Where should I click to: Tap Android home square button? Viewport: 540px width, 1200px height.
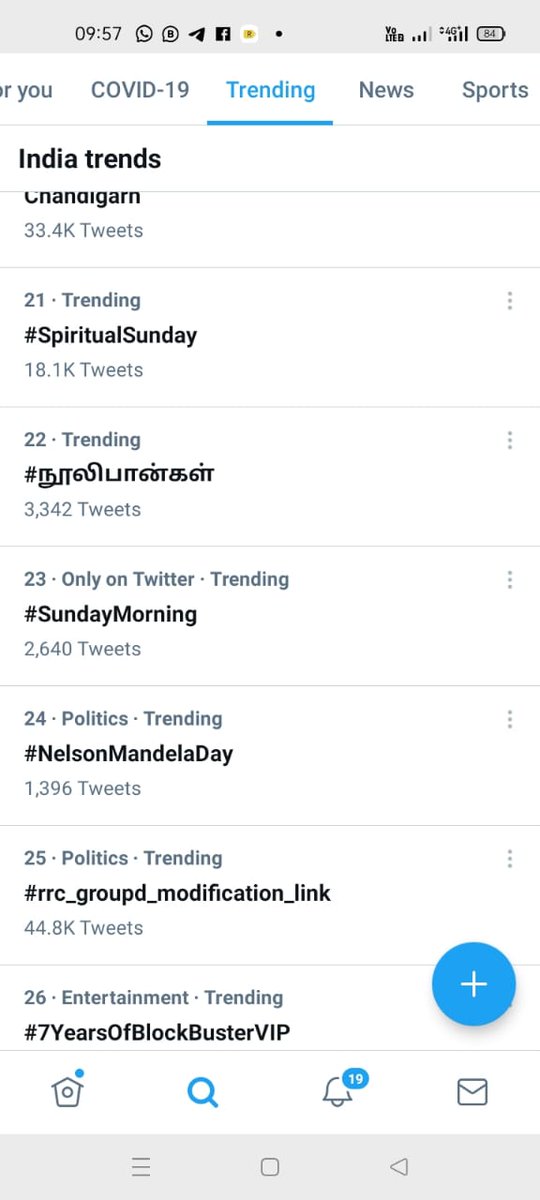(269, 1166)
